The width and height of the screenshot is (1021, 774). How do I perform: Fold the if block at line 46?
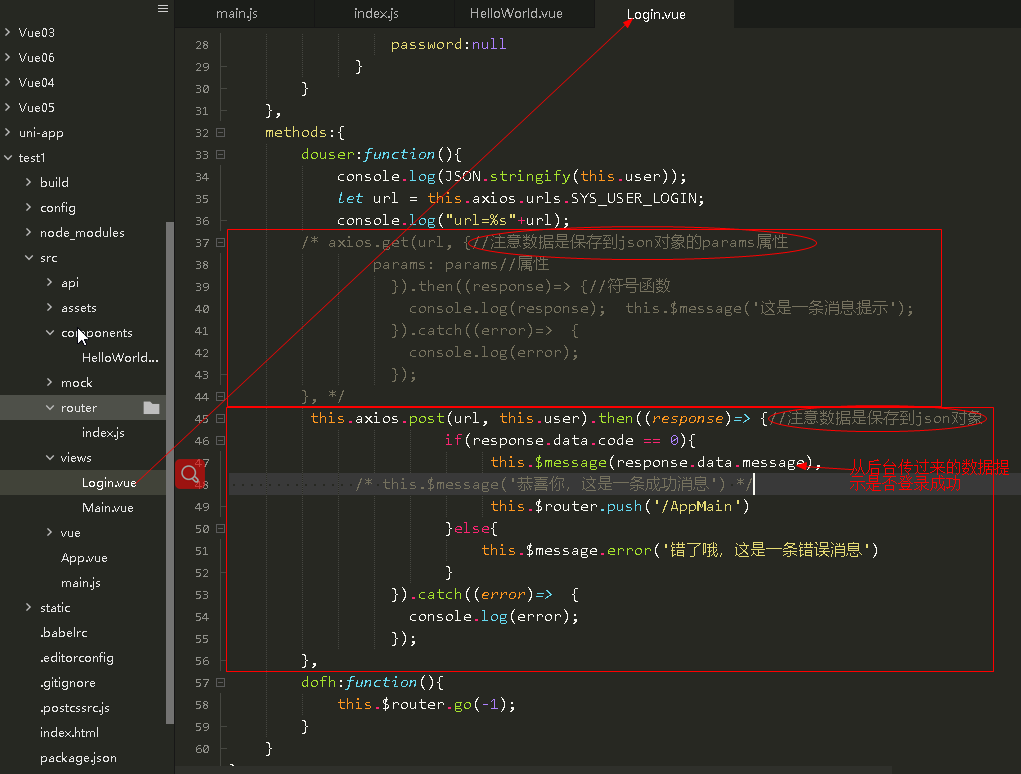[220, 440]
